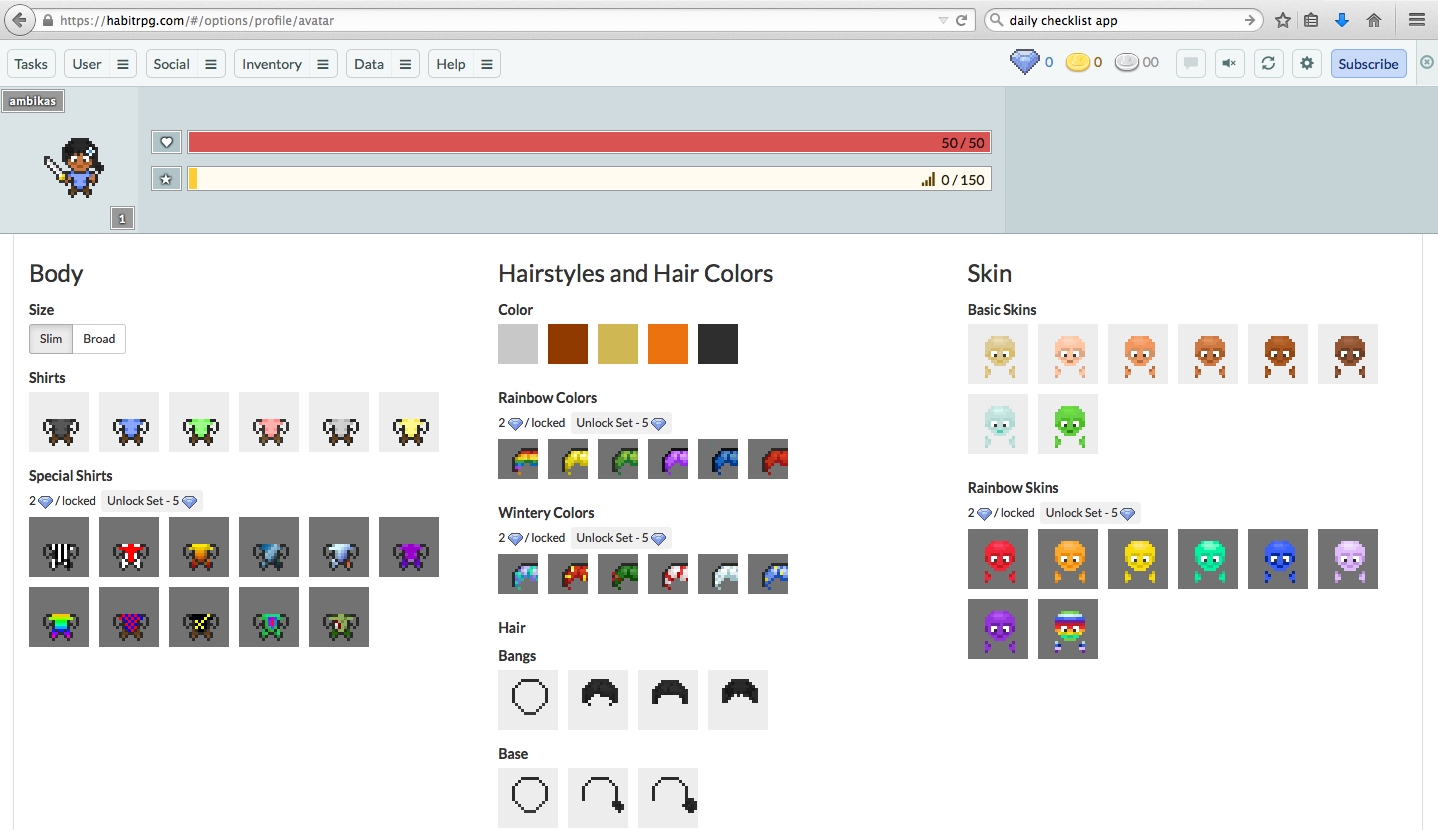The image size is (1438, 830).
Task: Open settings gear icon in toolbar
Action: [x=1307, y=64]
